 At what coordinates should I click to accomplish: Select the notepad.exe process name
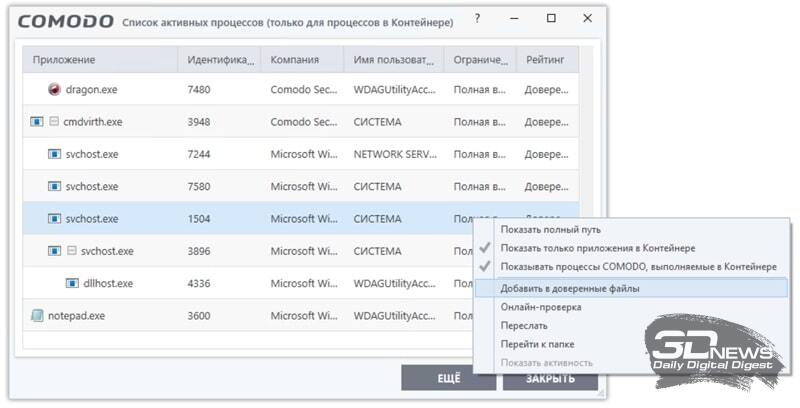[77, 316]
